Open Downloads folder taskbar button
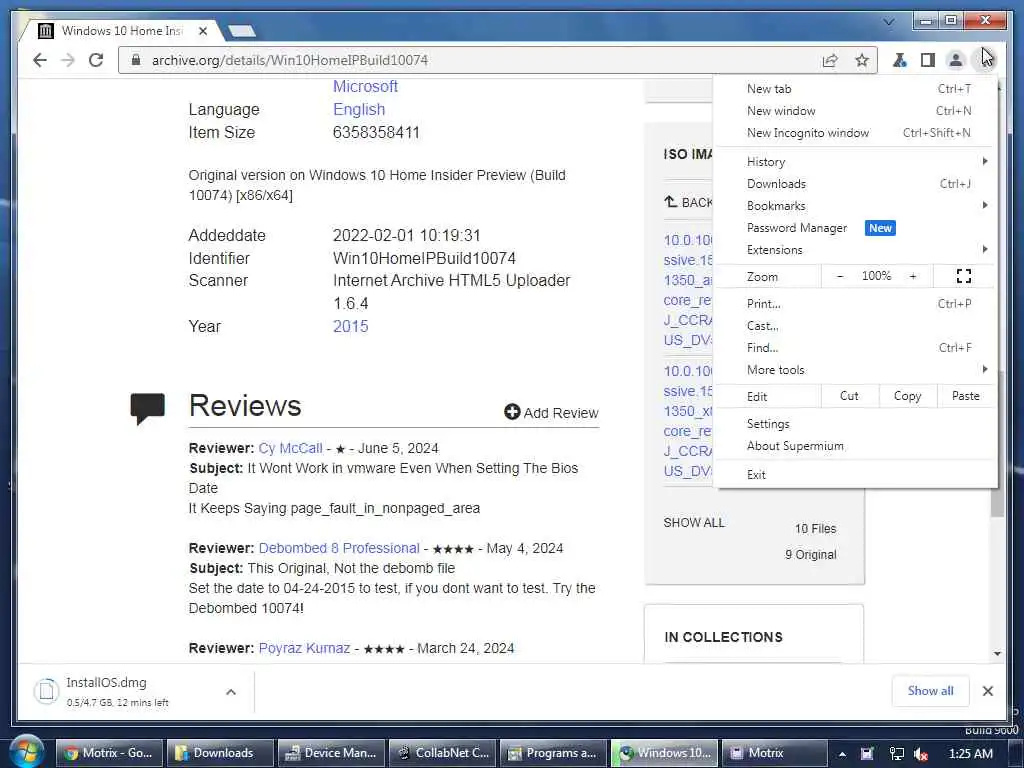 (x=220, y=753)
